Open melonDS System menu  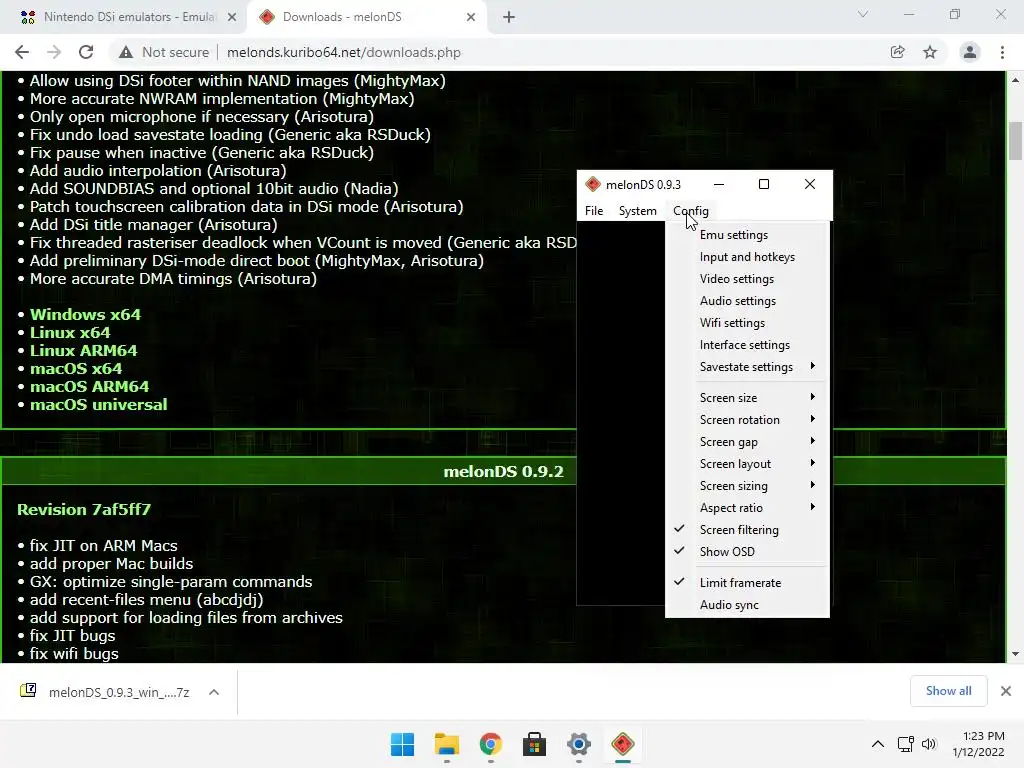pyautogui.click(x=637, y=211)
